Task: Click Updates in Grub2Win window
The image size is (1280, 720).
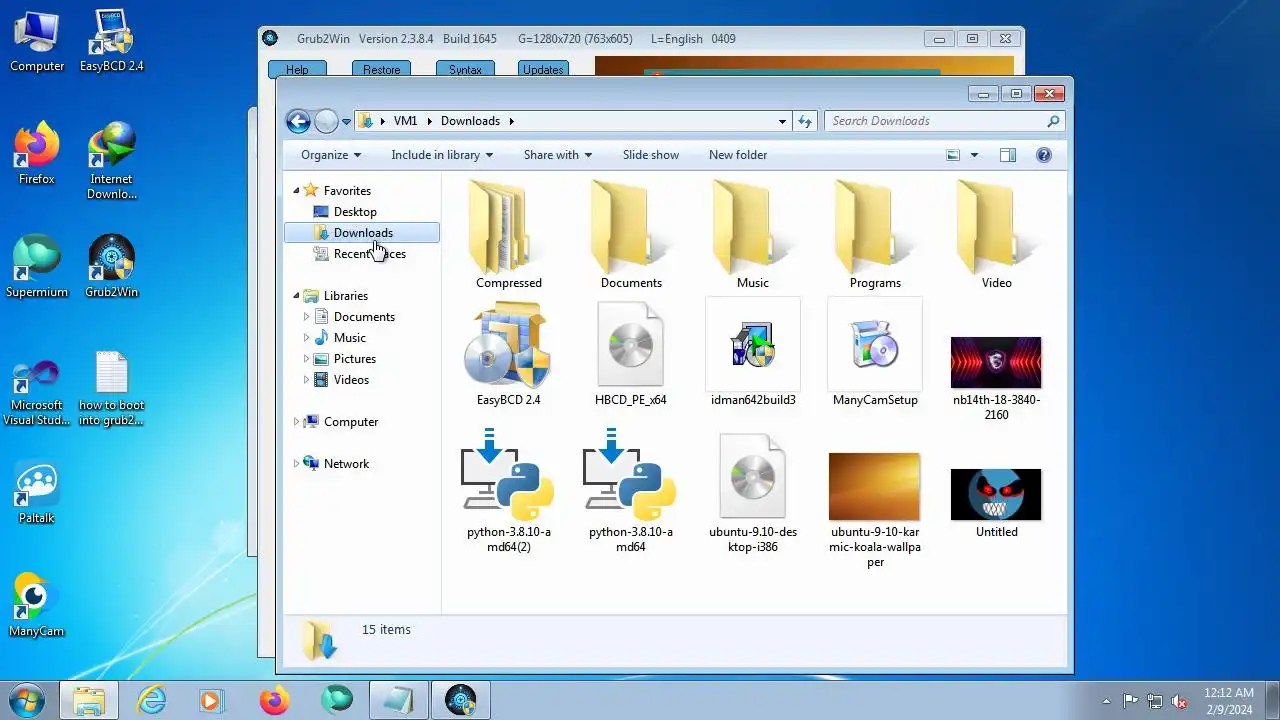Action: pos(543,69)
